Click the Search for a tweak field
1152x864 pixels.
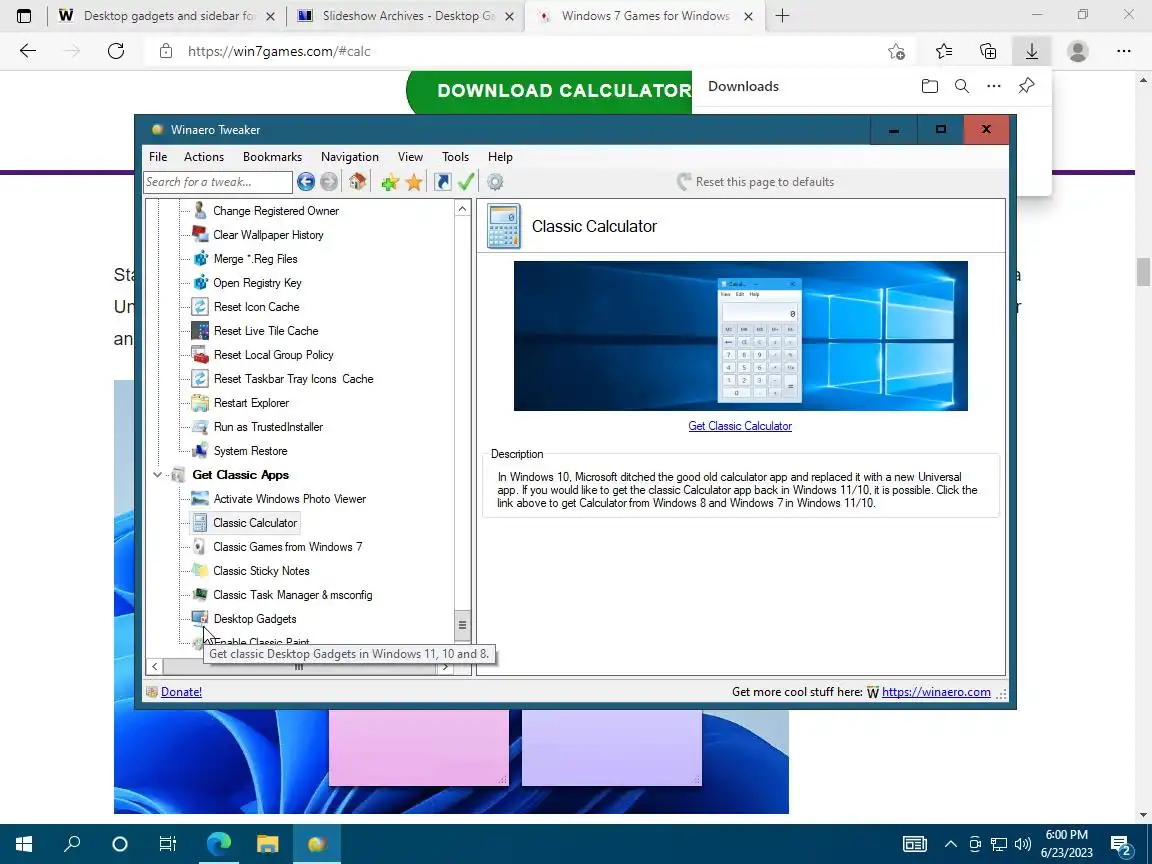click(218, 181)
